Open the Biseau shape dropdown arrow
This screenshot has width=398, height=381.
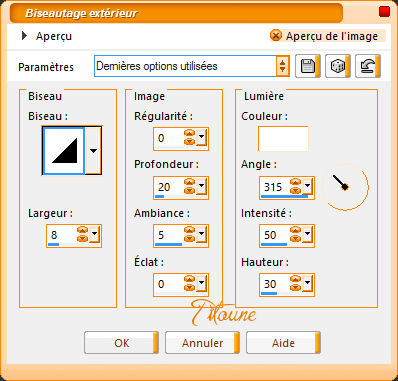click(x=93, y=151)
